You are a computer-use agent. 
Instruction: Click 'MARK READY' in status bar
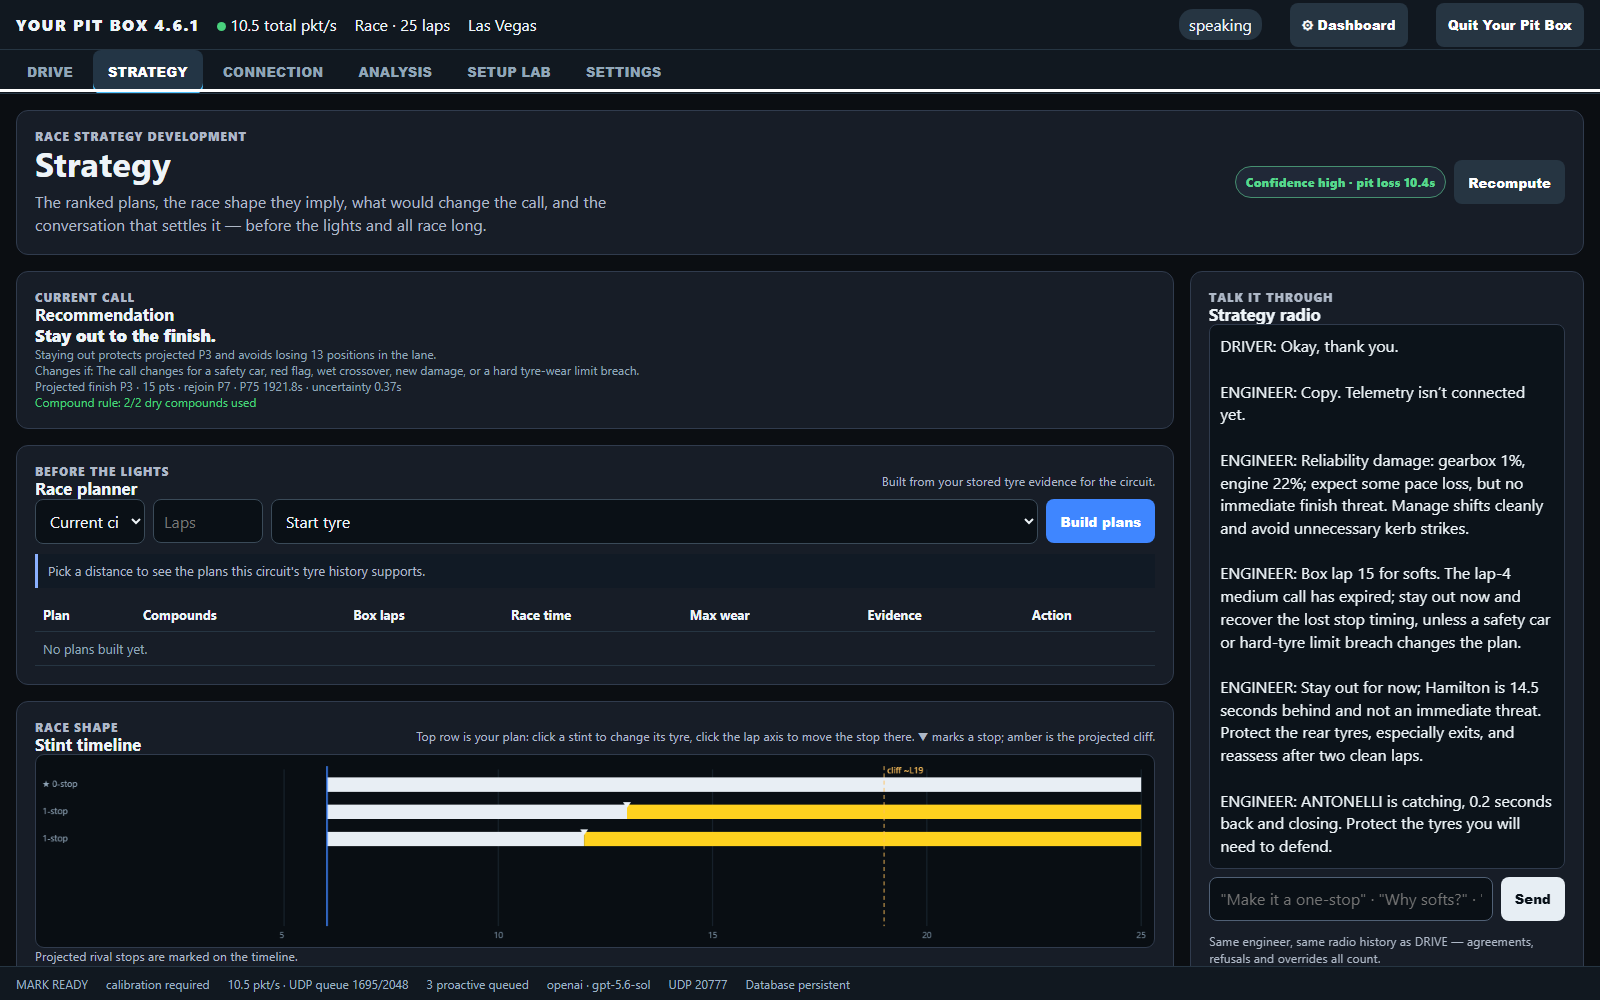point(52,985)
